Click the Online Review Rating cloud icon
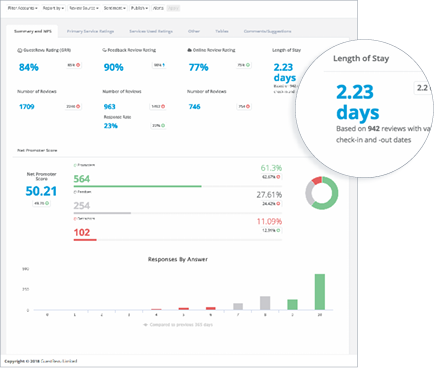The image size is (436, 368). click(189, 50)
